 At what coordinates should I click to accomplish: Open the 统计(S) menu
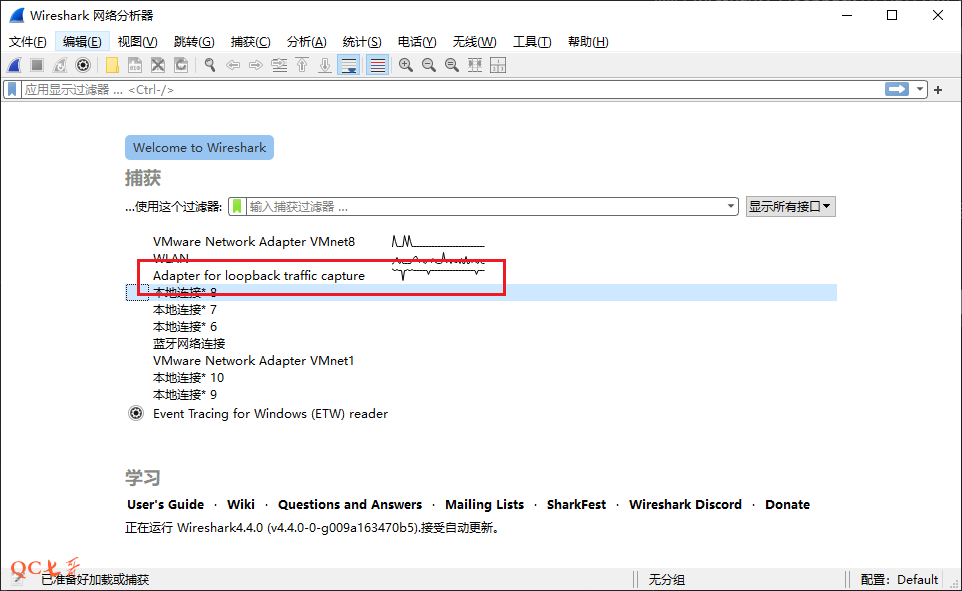tap(361, 41)
